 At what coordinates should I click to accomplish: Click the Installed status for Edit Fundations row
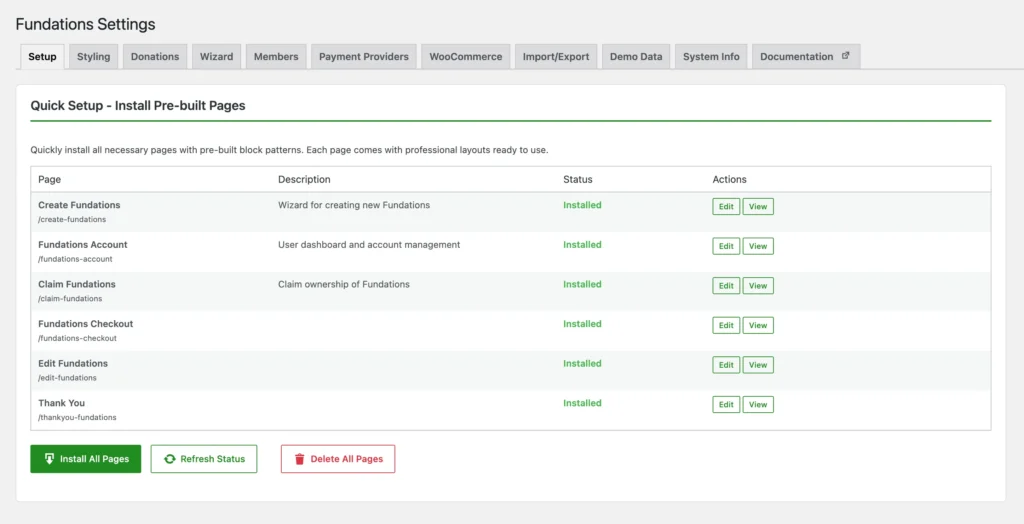pos(583,363)
